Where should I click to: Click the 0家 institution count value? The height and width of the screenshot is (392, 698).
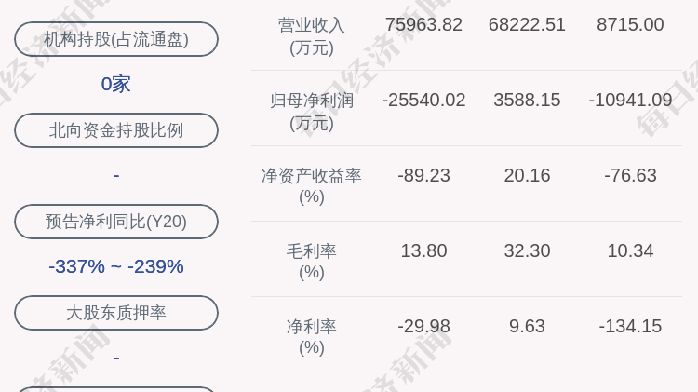point(116,84)
